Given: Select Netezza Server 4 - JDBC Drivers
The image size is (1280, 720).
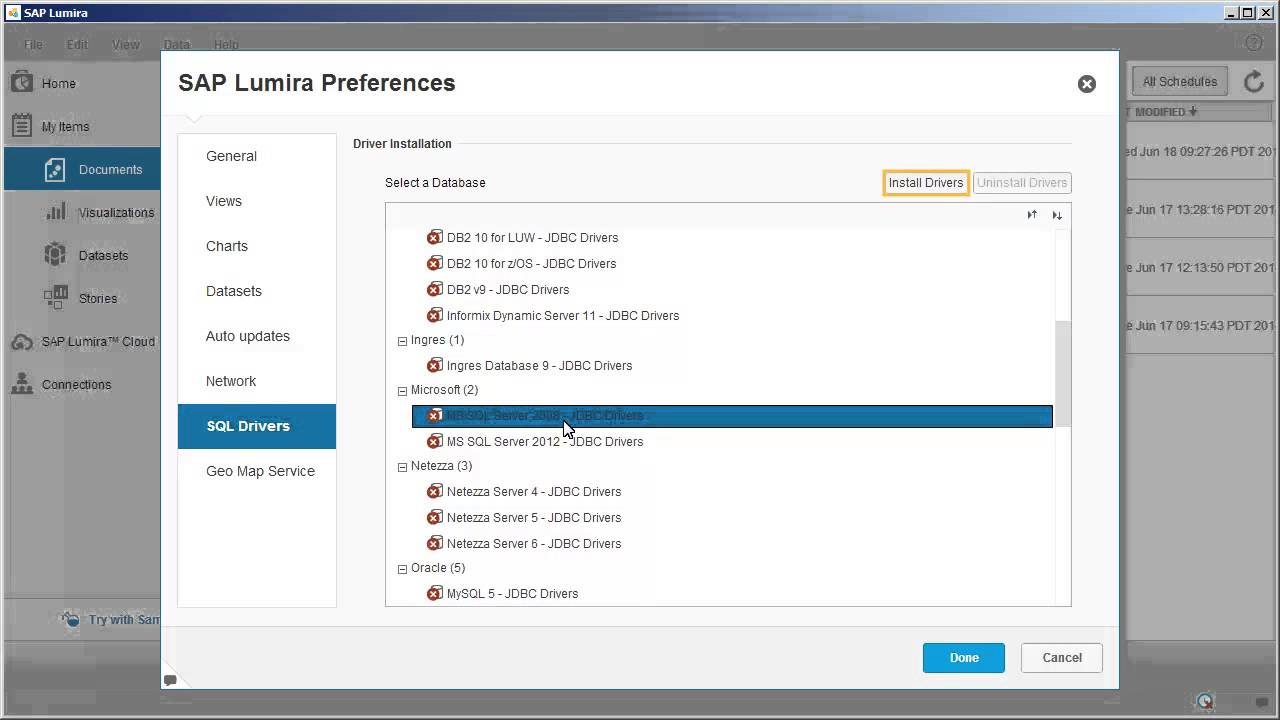Looking at the screenshot, I should (534, 492).
